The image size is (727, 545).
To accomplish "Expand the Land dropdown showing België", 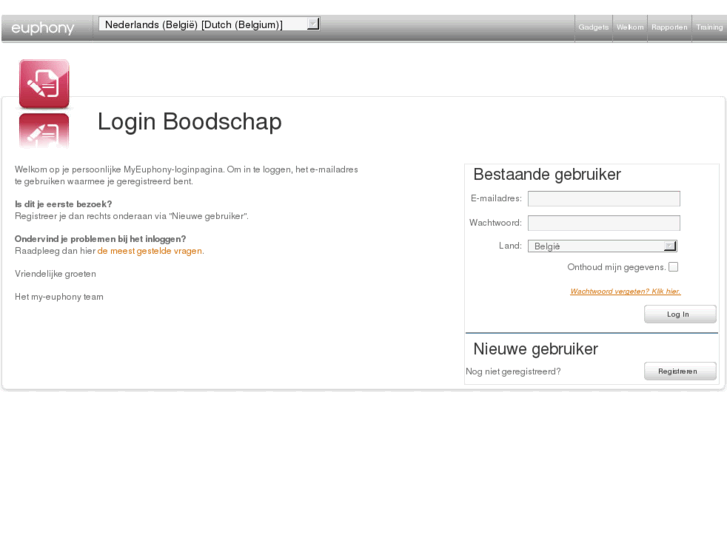I will [602, 246].
